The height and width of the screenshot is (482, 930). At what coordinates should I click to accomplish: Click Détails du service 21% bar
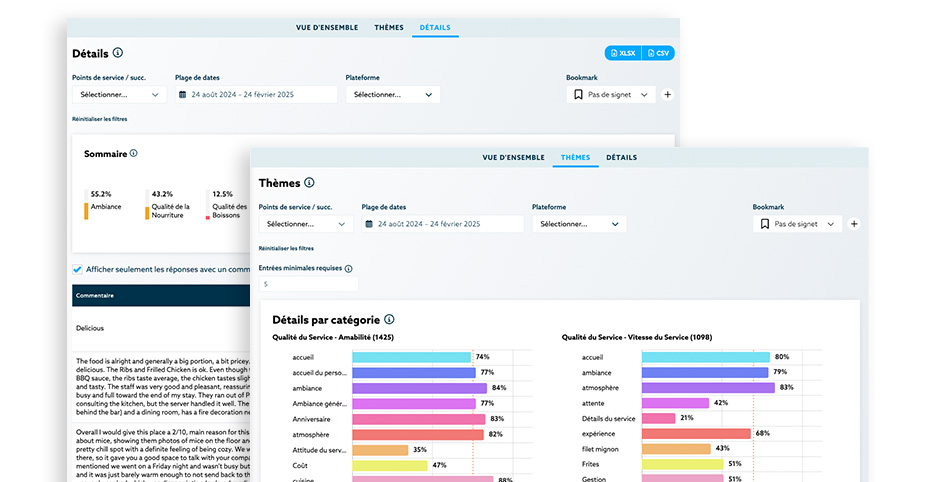(658, 418)
